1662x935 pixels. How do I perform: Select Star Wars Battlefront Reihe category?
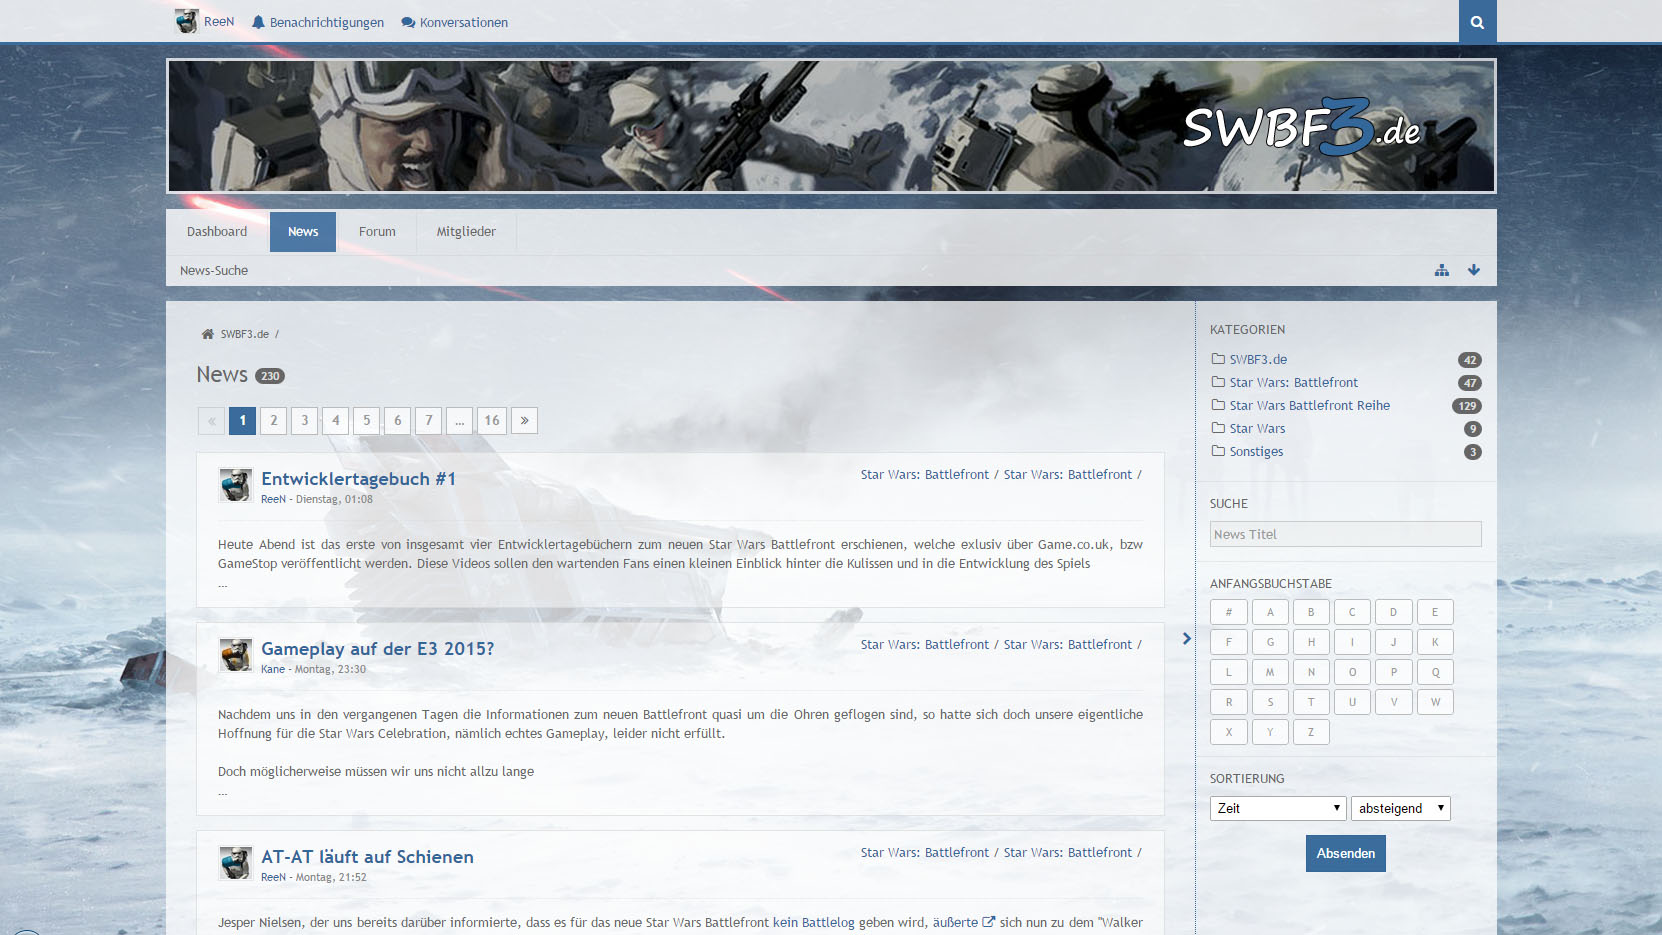(x=1310, y=405)
